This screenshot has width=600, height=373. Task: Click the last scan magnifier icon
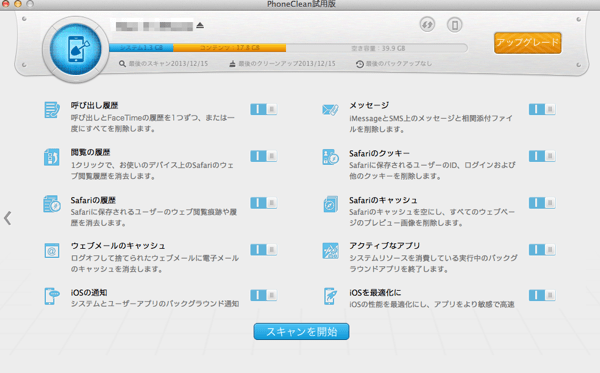tap(122, 64)
